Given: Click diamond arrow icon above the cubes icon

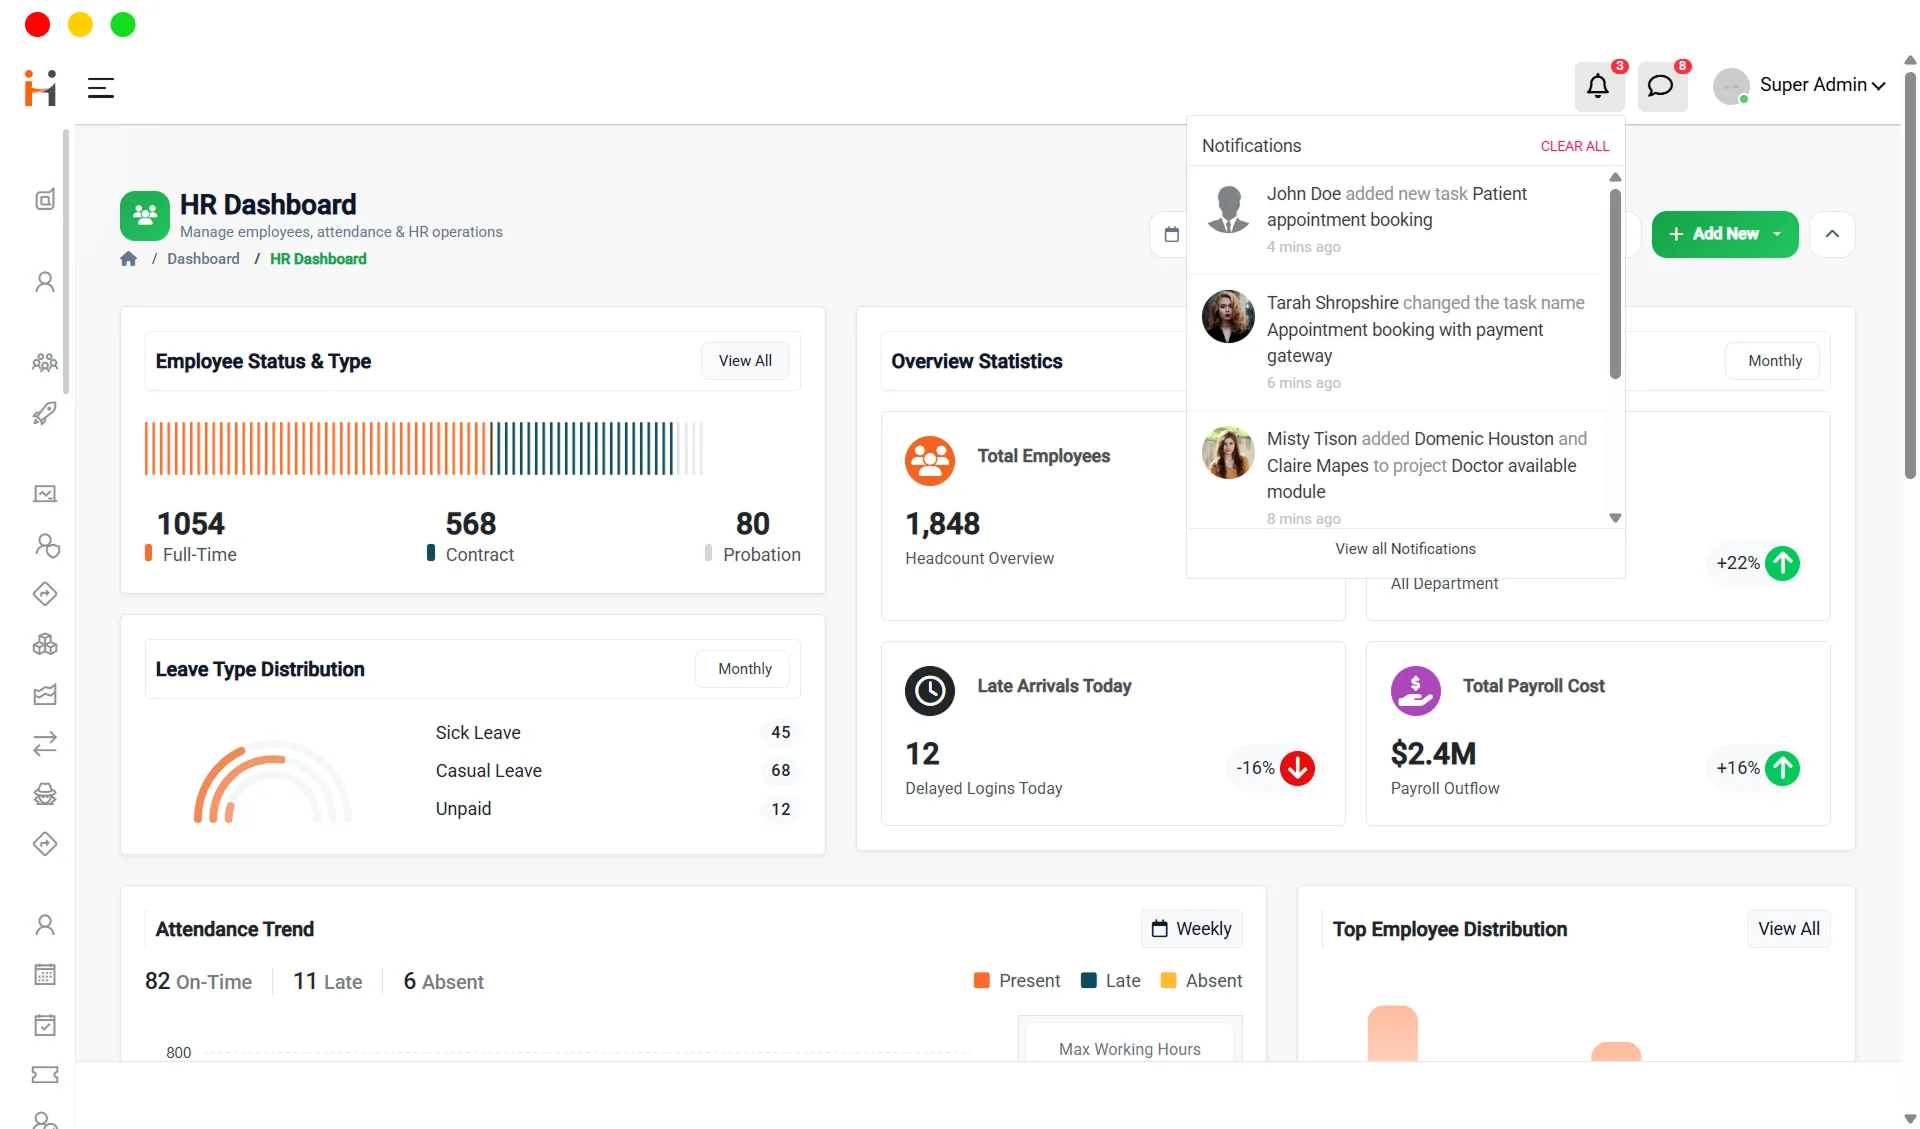Looking at the screenshot, I should pos(45,594).
